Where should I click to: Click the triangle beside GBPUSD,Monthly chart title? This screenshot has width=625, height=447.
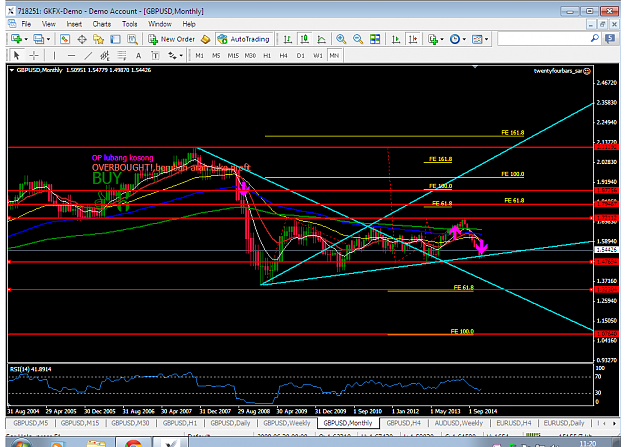[x=12, y=70]
